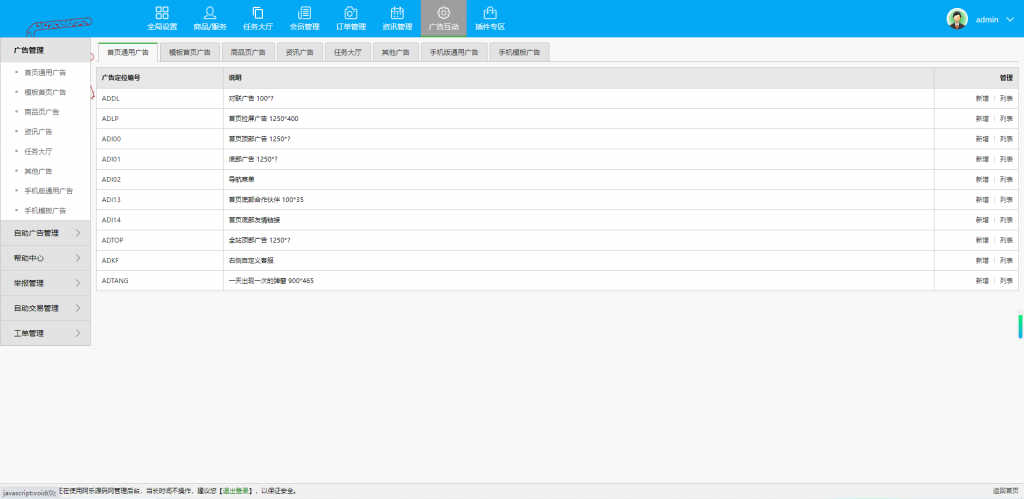Screen dimensions: 1024x499
Task: Click 列表 in the ADI00 row
Action: pos(1006,138)
